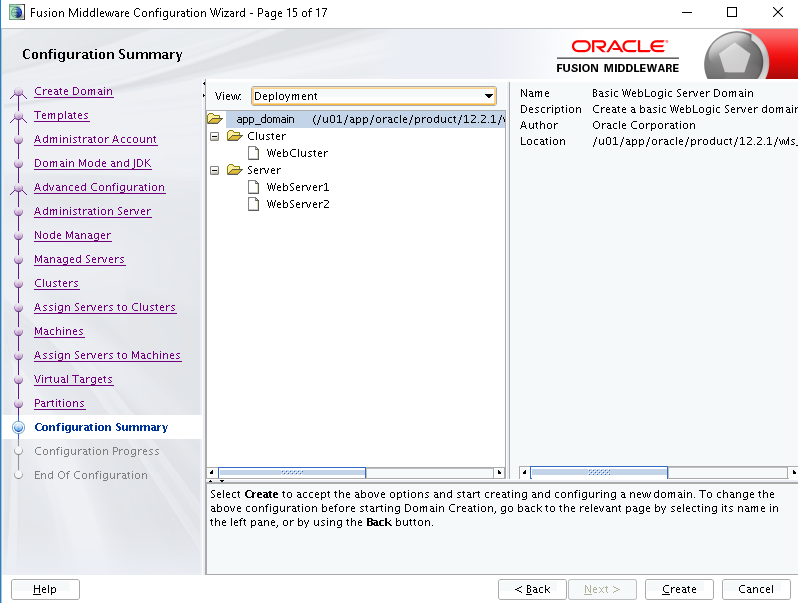The height and width of the screenshot is (603, 798).
Task: Click tree pane scroll right arrow
Action: click(x=499, y=472)
